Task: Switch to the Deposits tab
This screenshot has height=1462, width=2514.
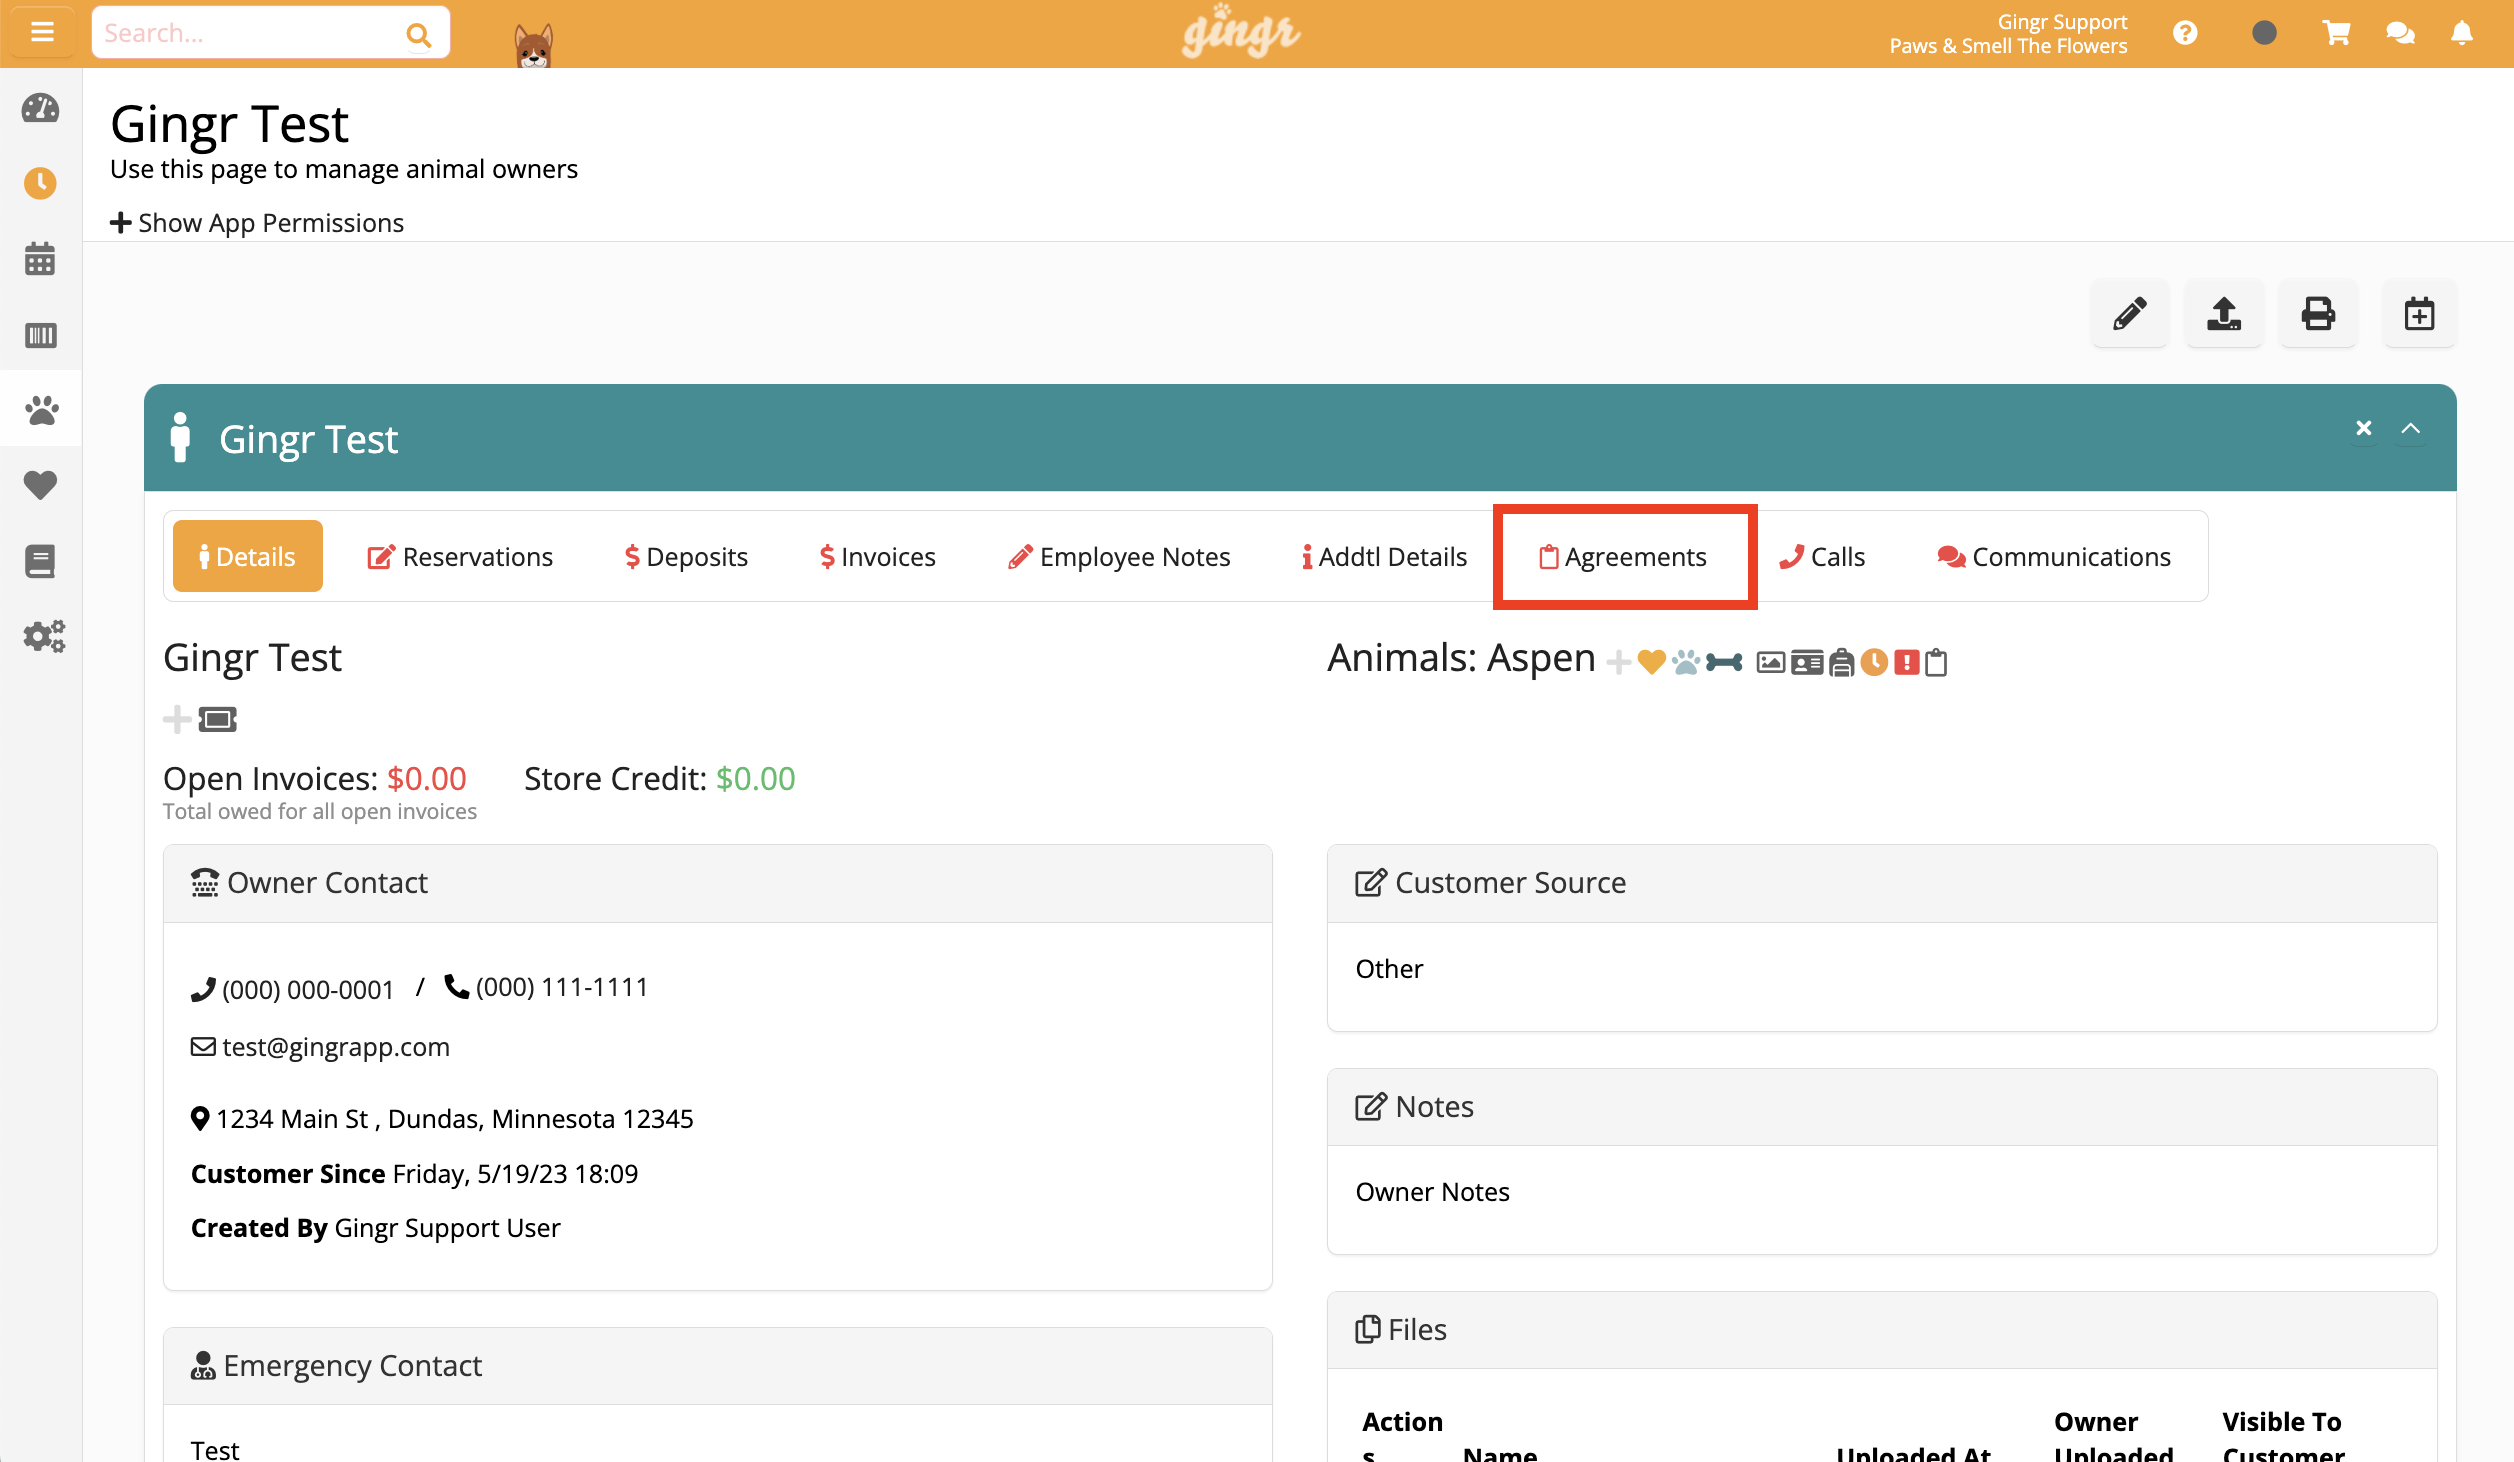Action: click(687, 557)
